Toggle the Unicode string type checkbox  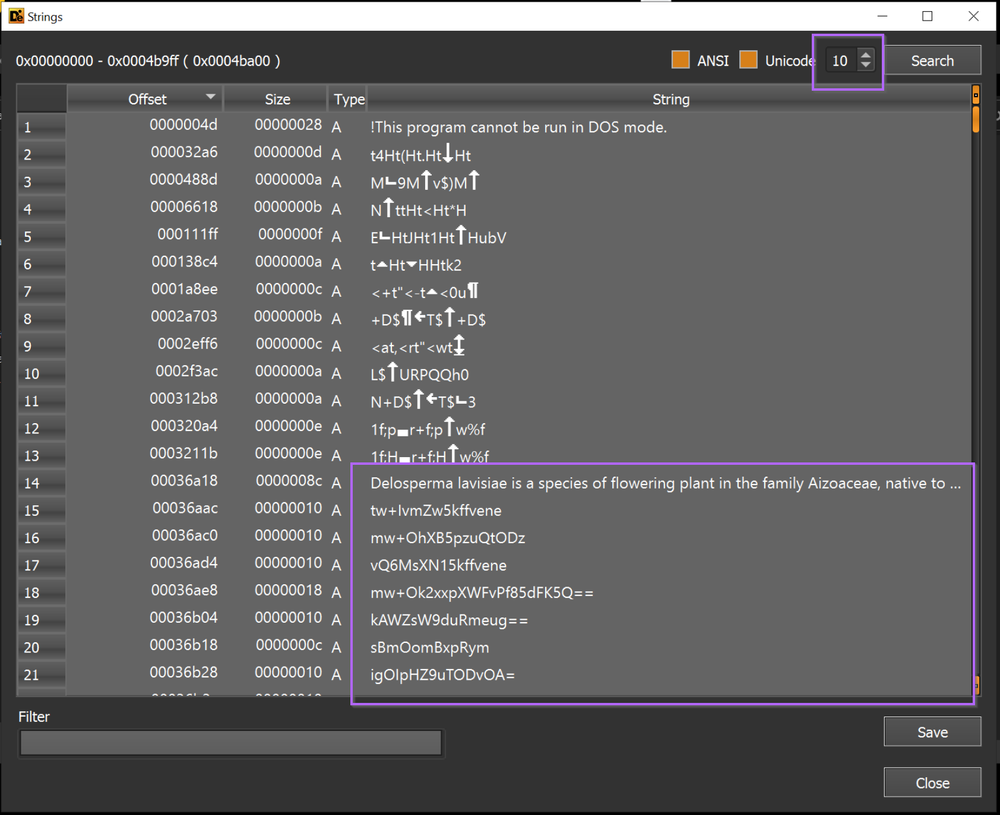(x=748, y=60)
